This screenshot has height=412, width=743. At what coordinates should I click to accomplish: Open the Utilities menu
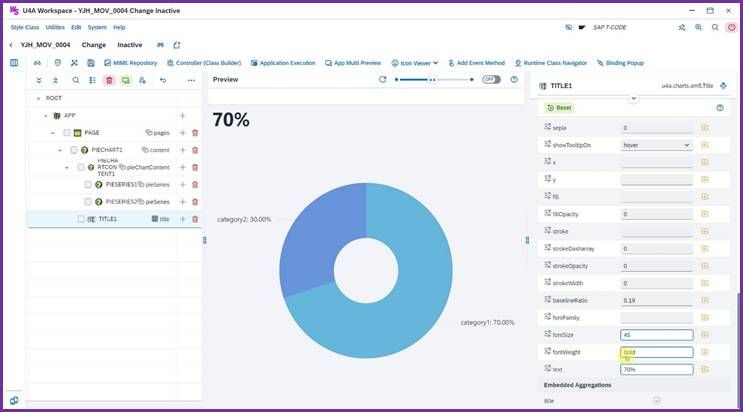pyautogui.click(x=55, y=27)
